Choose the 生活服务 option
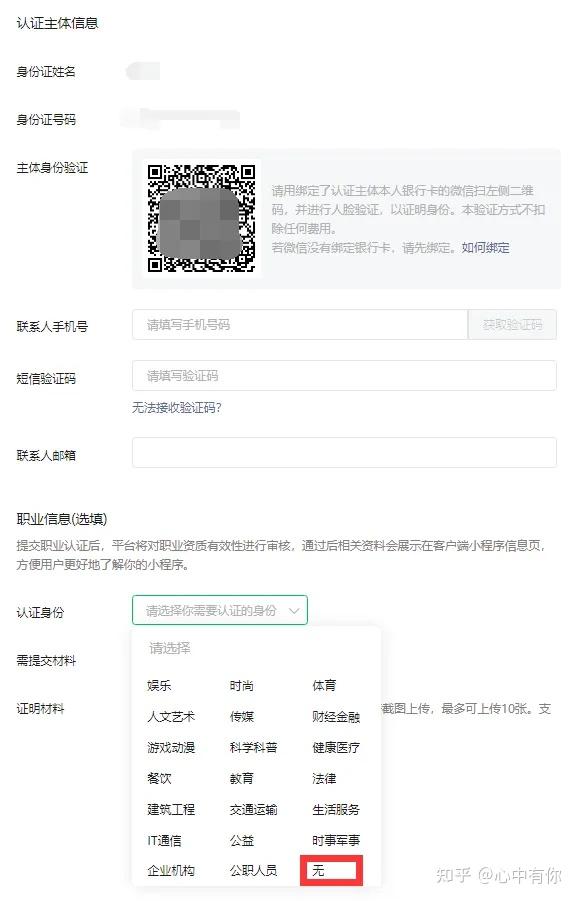Image resolution: width=576 pixels, height=901 pixels. [336, 810]
